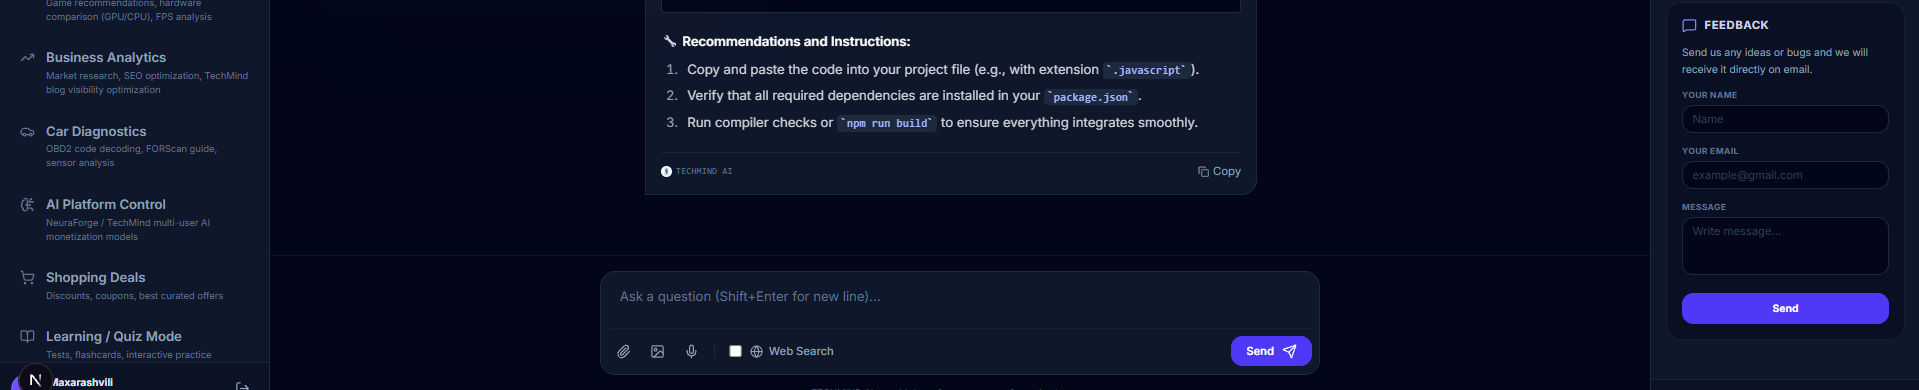1919x390 pixels.
Task: Click the TECHMIND AI label text
Action: [x=704, y=172]
